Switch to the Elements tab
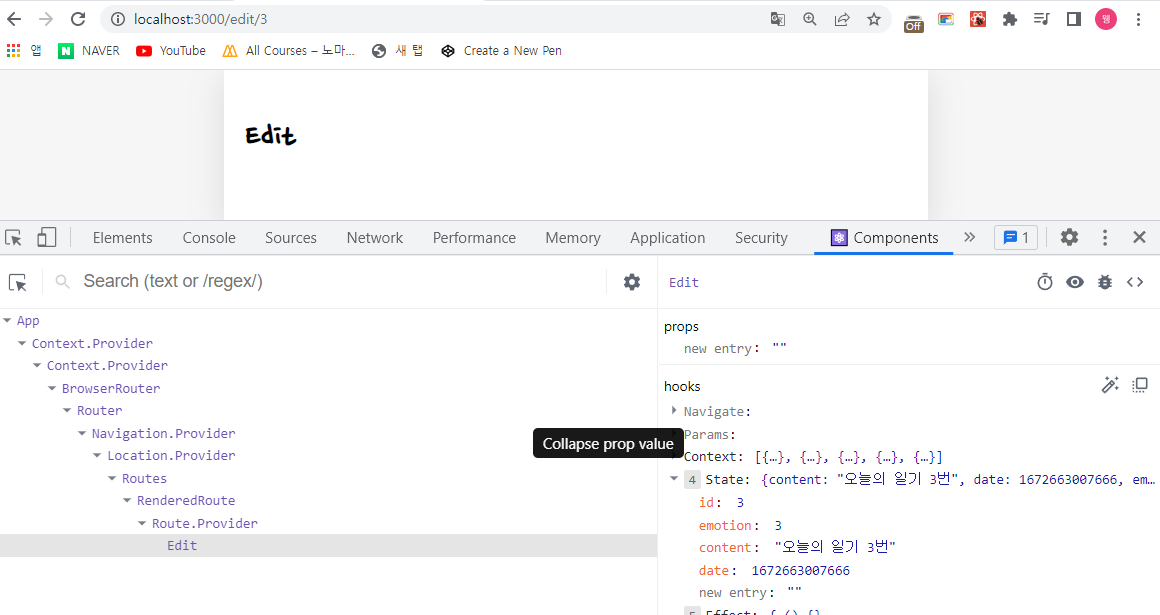The height and width of the screenshot is (615, 1160). (x=122, y=238)
